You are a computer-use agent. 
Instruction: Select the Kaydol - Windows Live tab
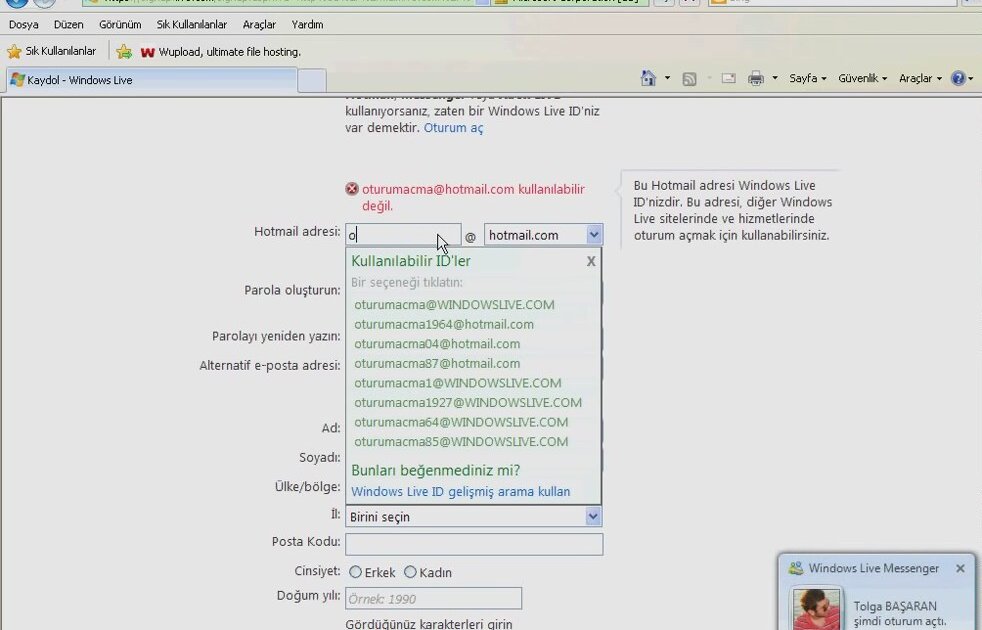point(150,80)
